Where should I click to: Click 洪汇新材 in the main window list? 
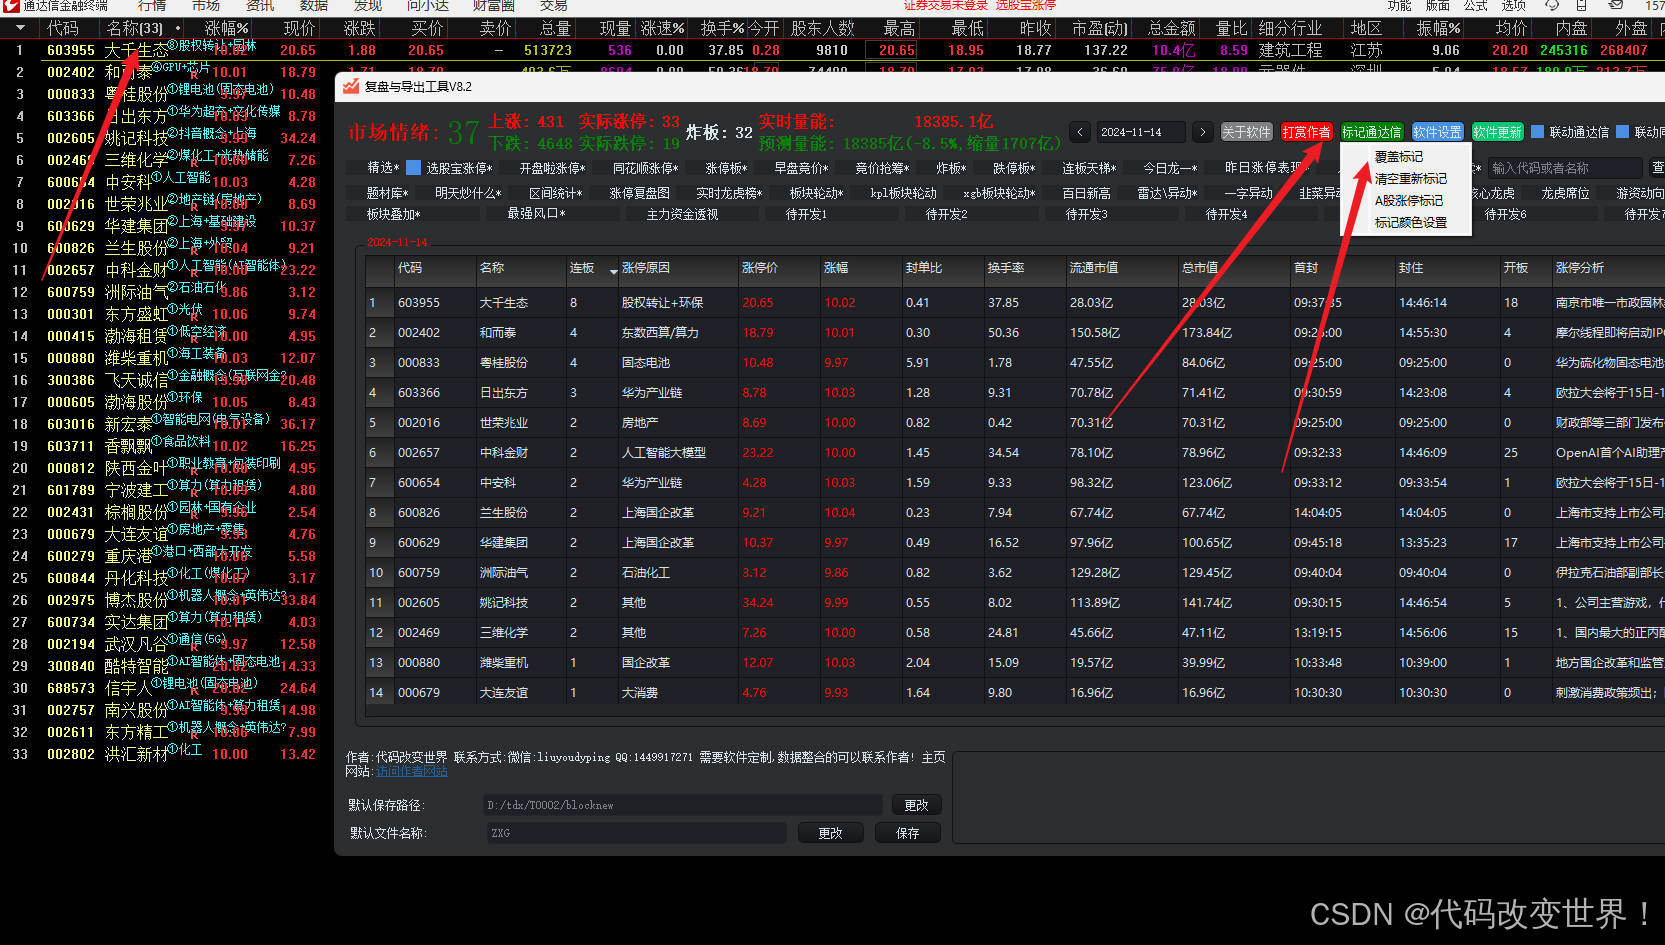point(136,754)
